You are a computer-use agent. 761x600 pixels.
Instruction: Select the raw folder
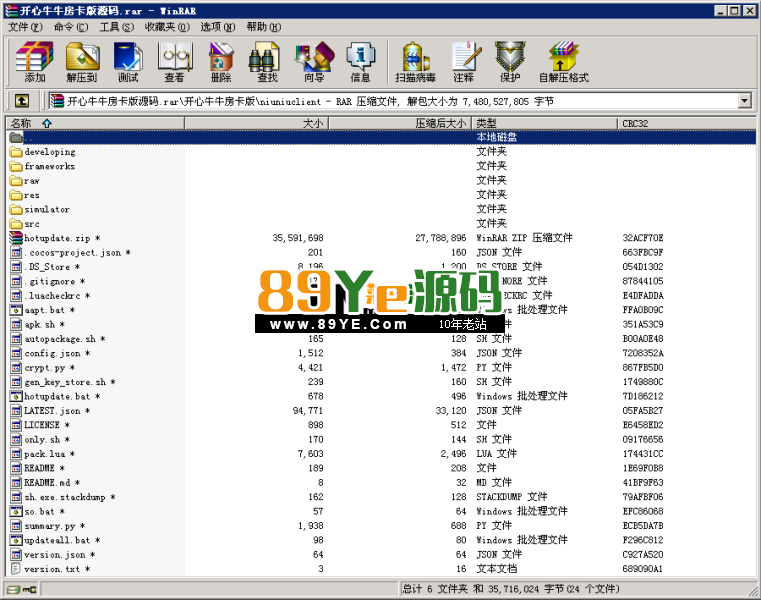[24, 181]
